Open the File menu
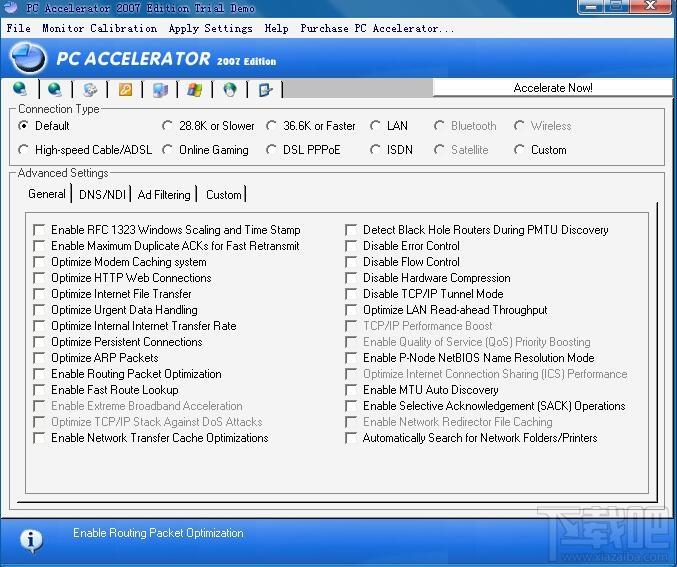Image resolution: width=677 pixels, height=567 pixels. tap(19, 29)
